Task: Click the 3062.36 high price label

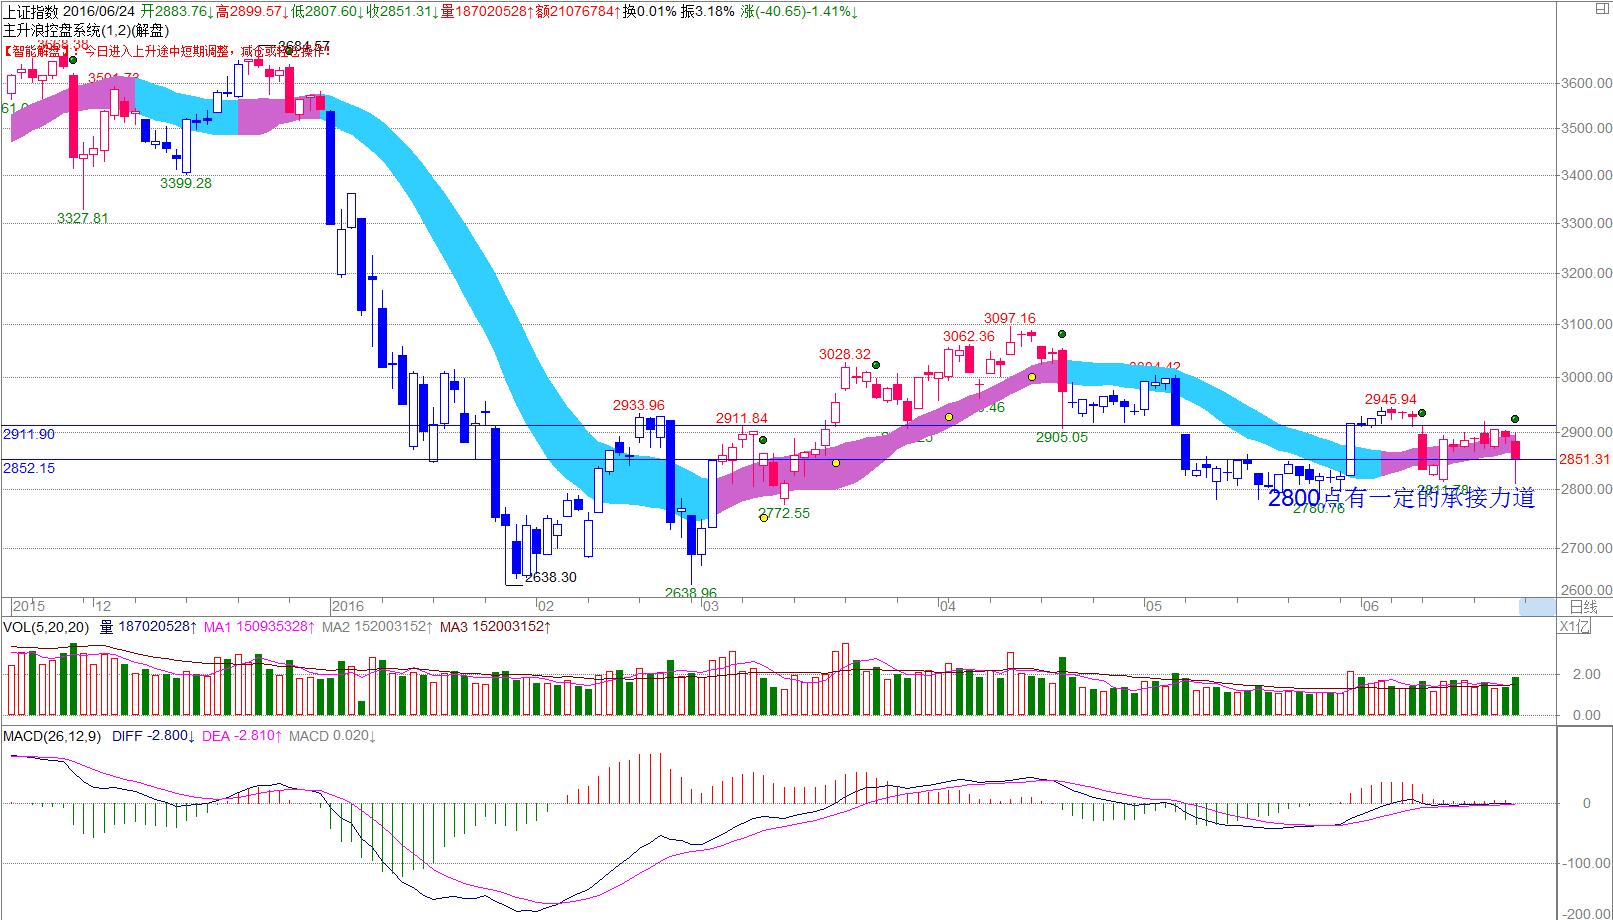Action: tap(969, 336)
